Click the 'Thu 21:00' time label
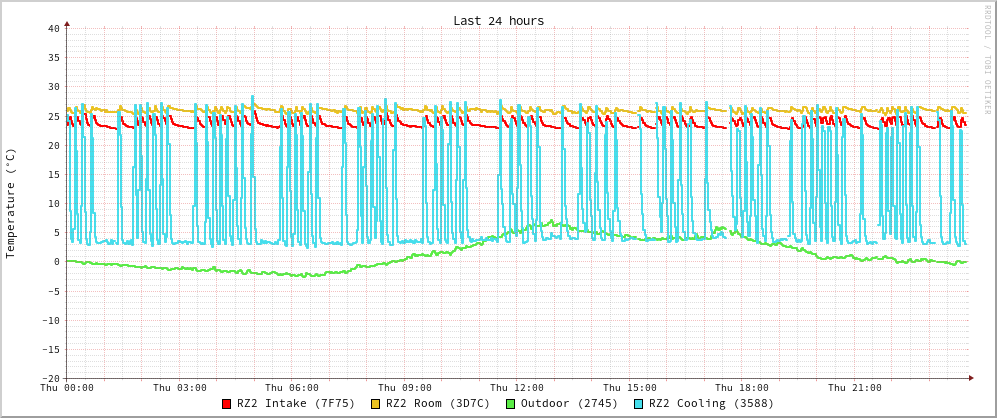This screenshot has height=418, width=997. [855, 387]
